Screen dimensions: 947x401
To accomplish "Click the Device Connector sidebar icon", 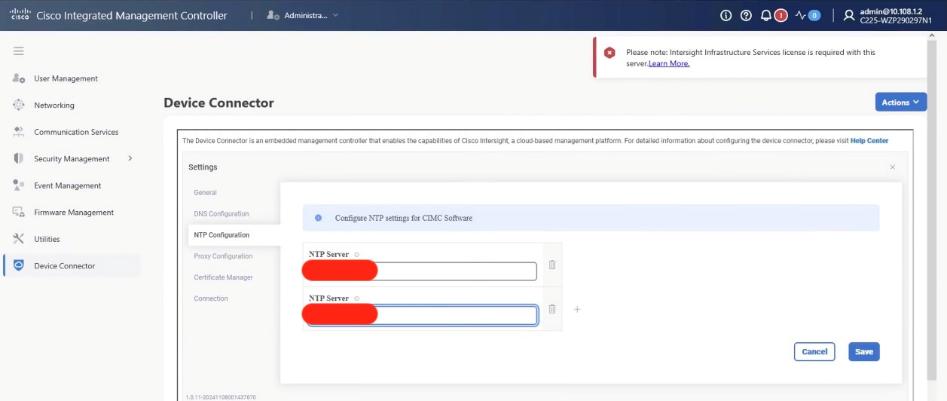I will (x=19, y=266).
